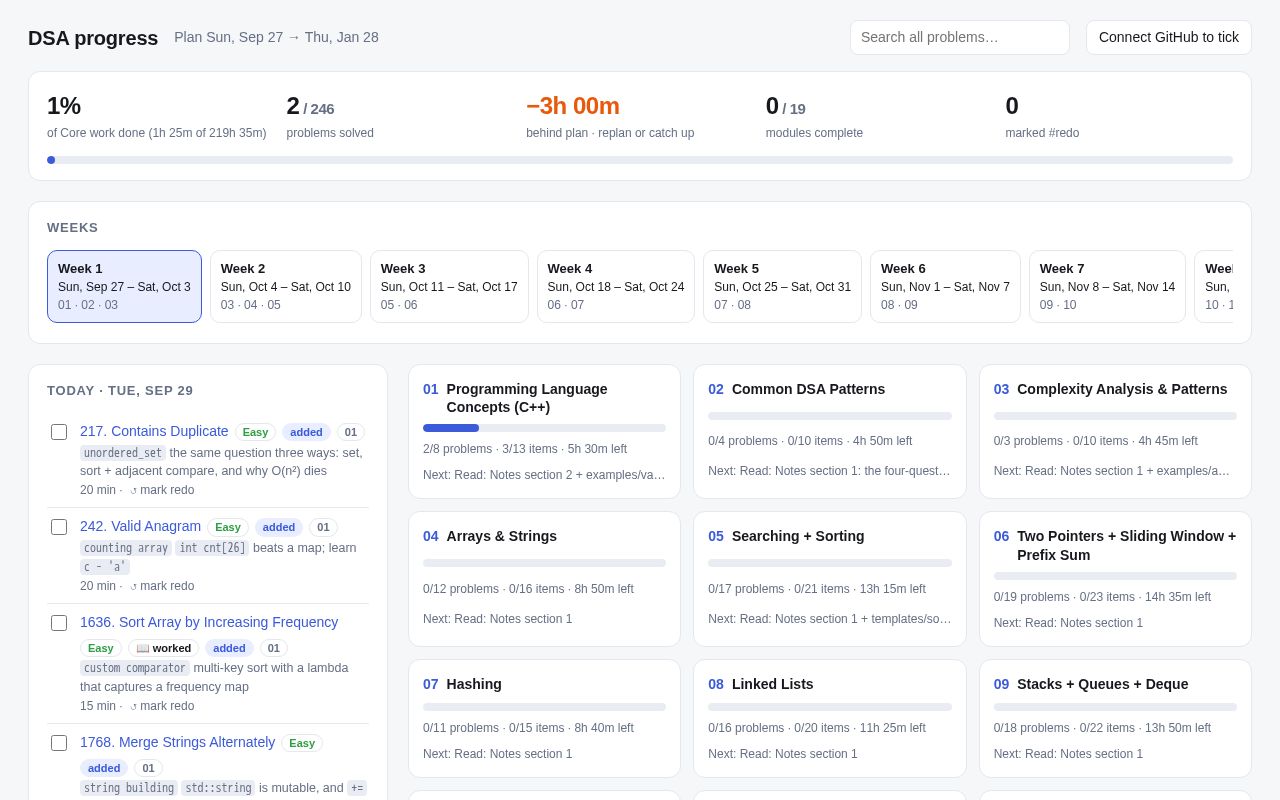Tick the checkbox for 242. Valid Anagram
Screen dimensions: 1280x800
click(x=59, y=527)
